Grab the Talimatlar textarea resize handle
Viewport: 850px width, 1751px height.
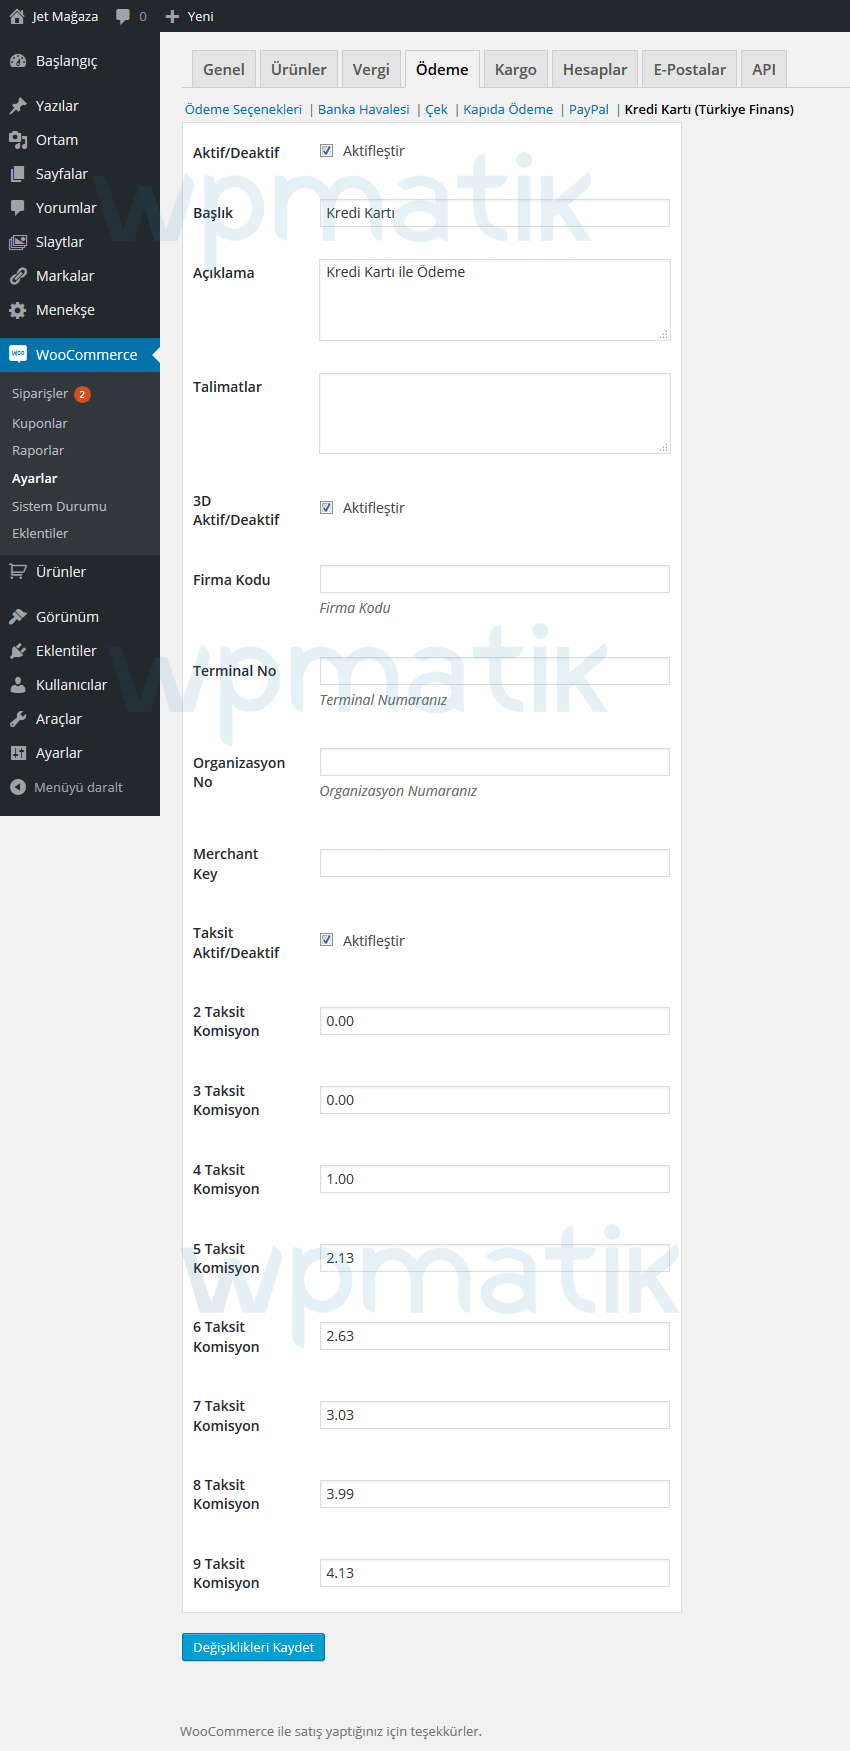(663, 447)
